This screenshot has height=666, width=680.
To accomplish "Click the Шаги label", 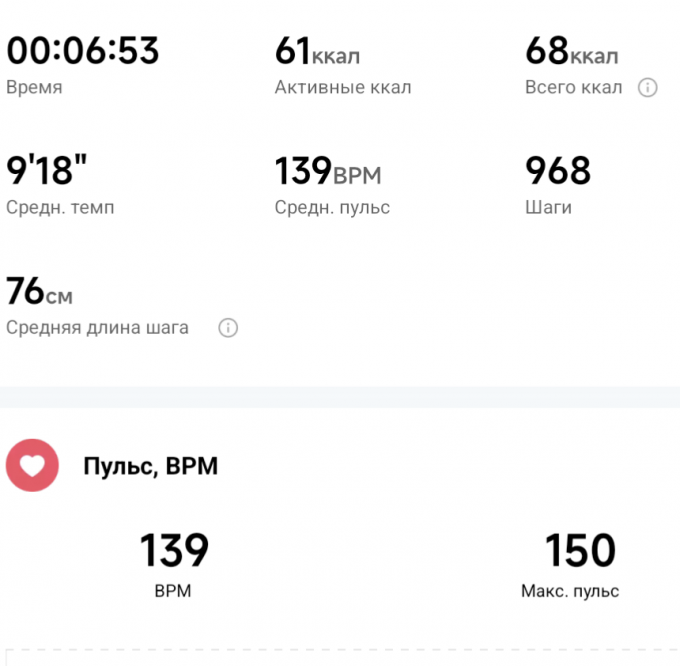I will (548, 208).
